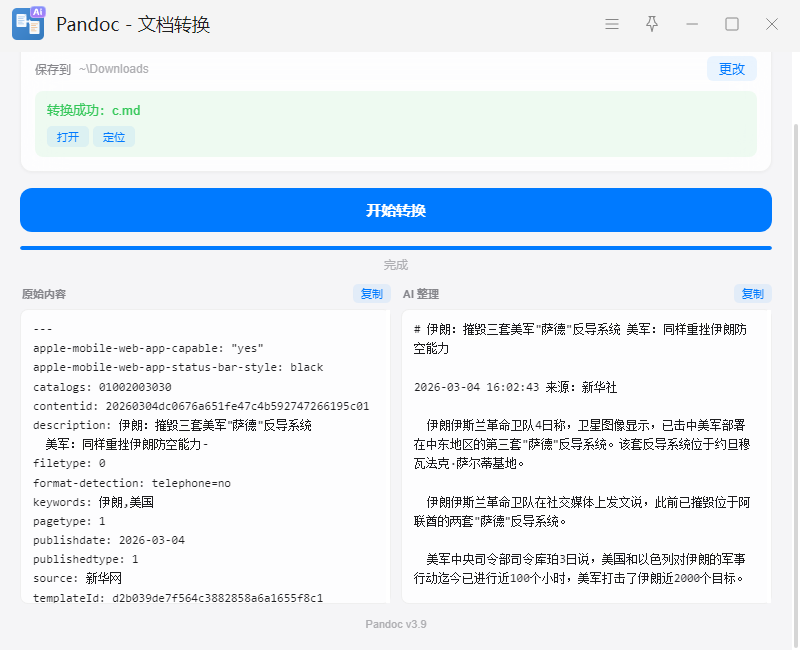Click the blue conversion progress bar

point(396,247)
